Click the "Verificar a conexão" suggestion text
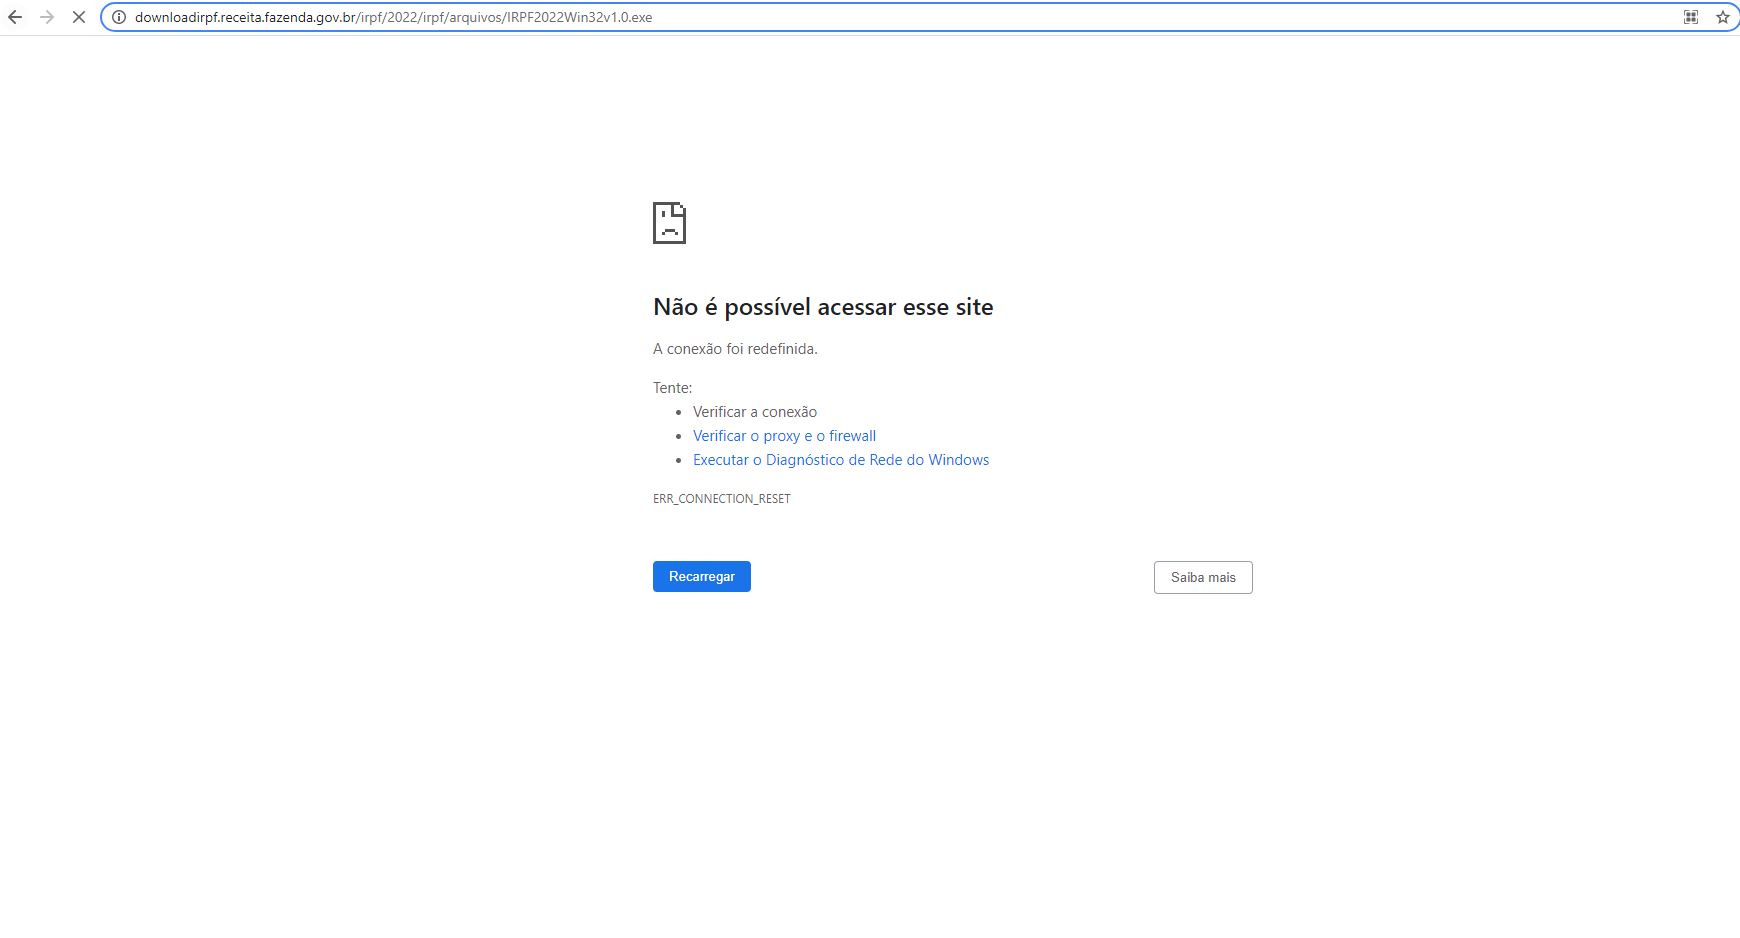1740x938 pixels. point(754,412)
